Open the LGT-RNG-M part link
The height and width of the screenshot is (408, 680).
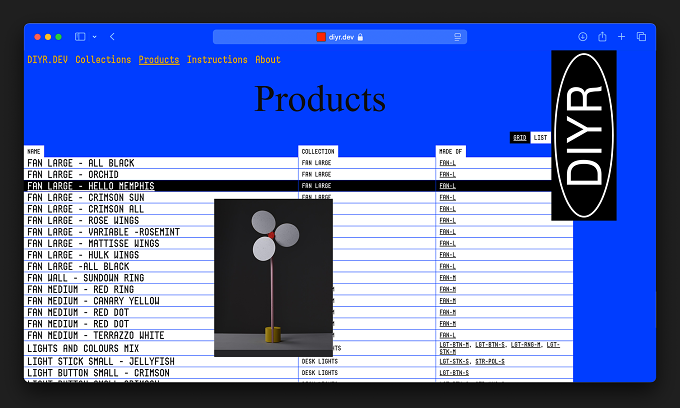coord(525,345)
